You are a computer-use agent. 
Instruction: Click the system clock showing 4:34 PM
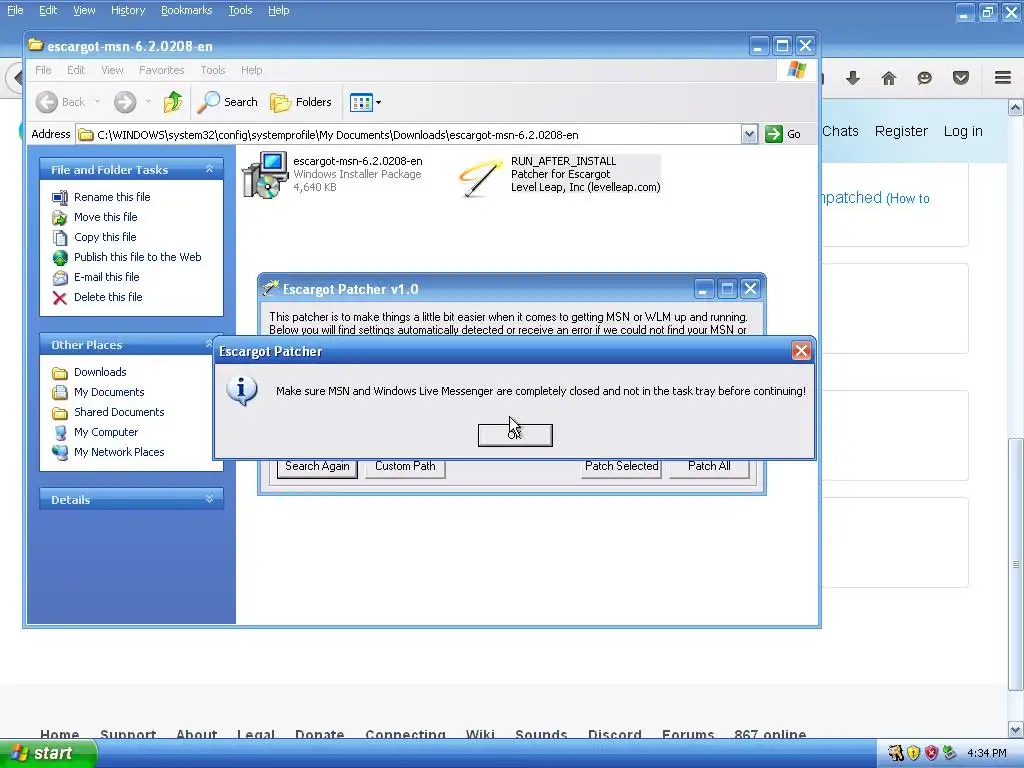point(987,753)
